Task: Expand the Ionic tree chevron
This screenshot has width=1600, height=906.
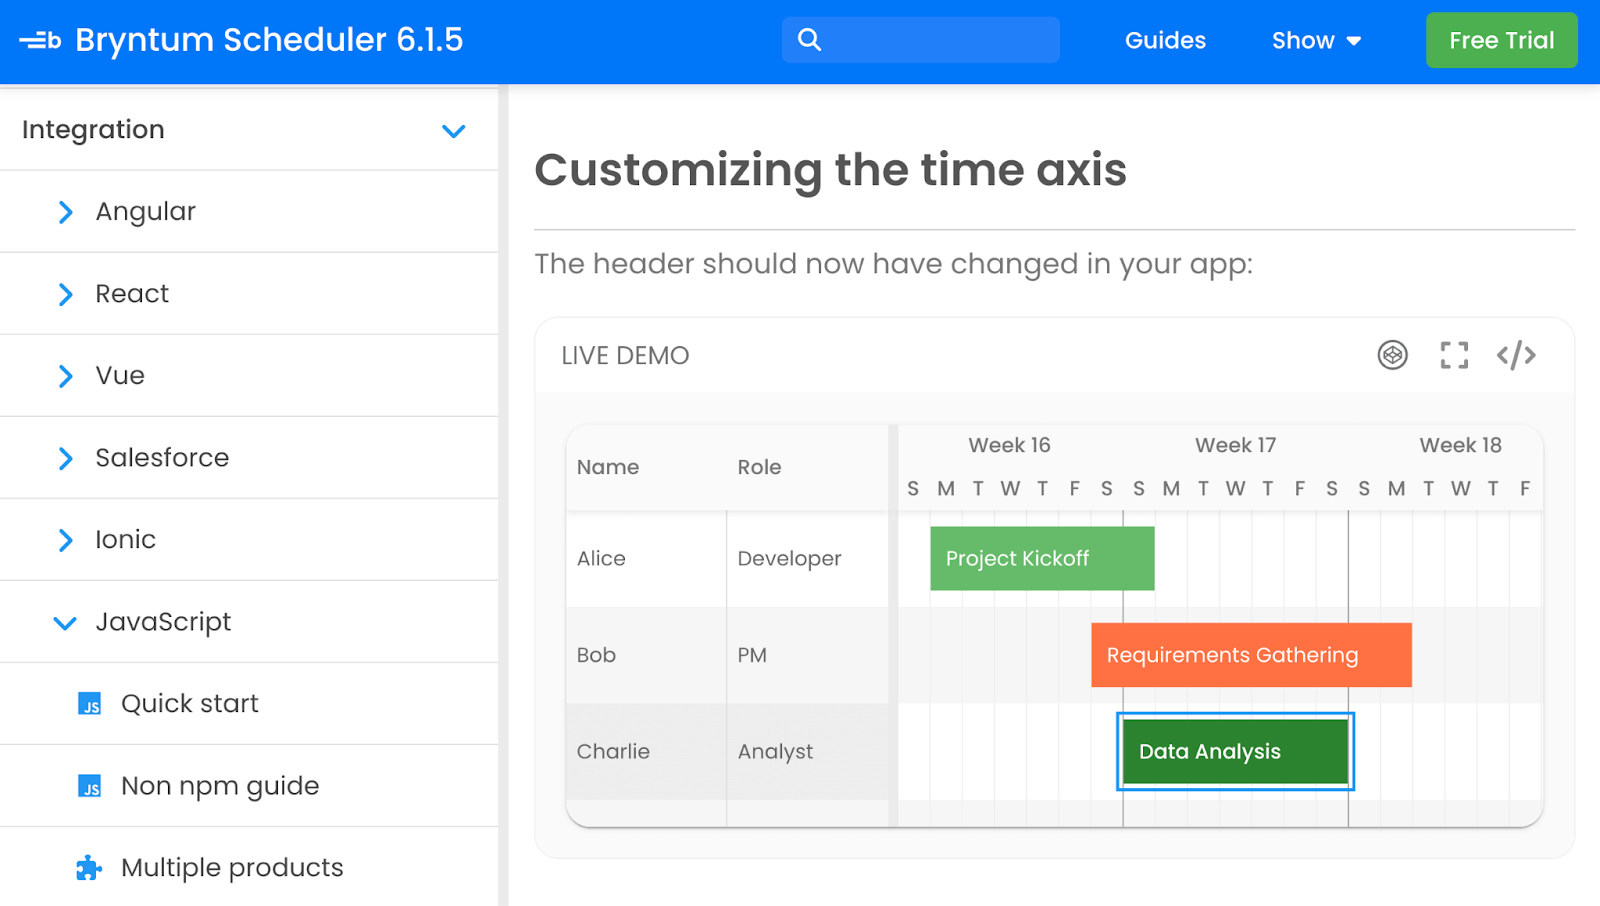Action: click(65, 540)
